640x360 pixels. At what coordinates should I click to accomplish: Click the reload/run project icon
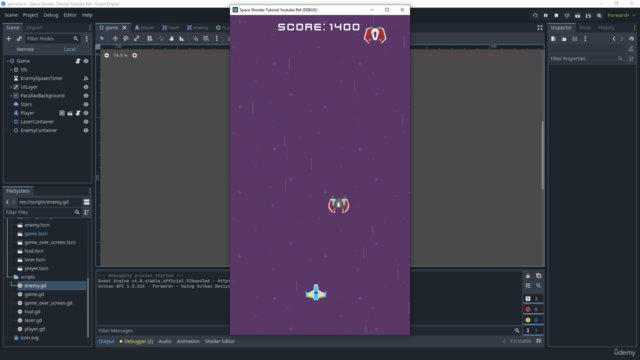[x=535, y=16]
